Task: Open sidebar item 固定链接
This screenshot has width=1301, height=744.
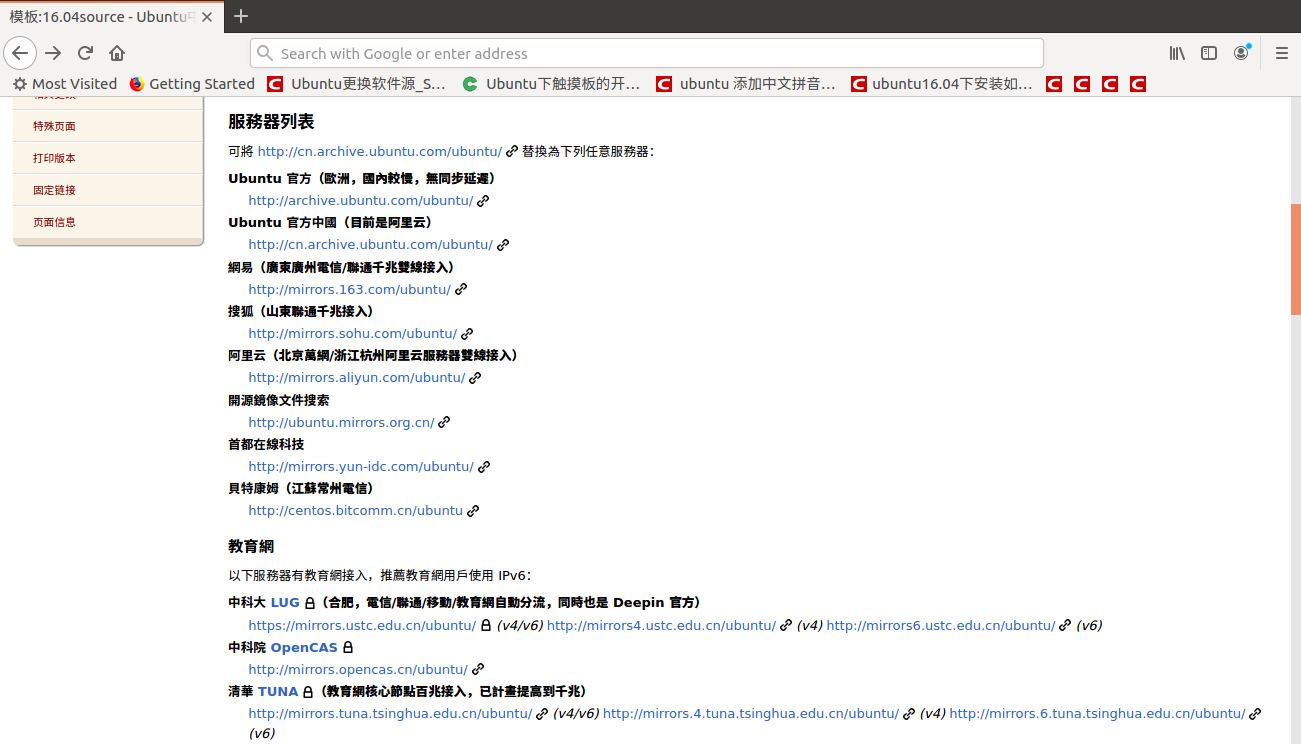Action: click(54, 190)
